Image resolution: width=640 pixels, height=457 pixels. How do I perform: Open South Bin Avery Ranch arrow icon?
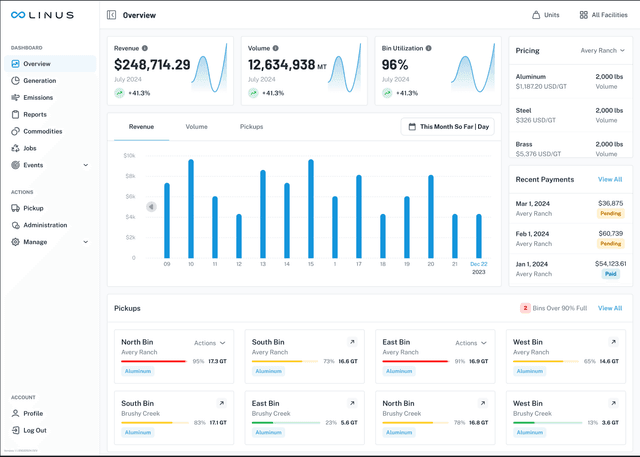pyautogui.click(x=352, y=343)
